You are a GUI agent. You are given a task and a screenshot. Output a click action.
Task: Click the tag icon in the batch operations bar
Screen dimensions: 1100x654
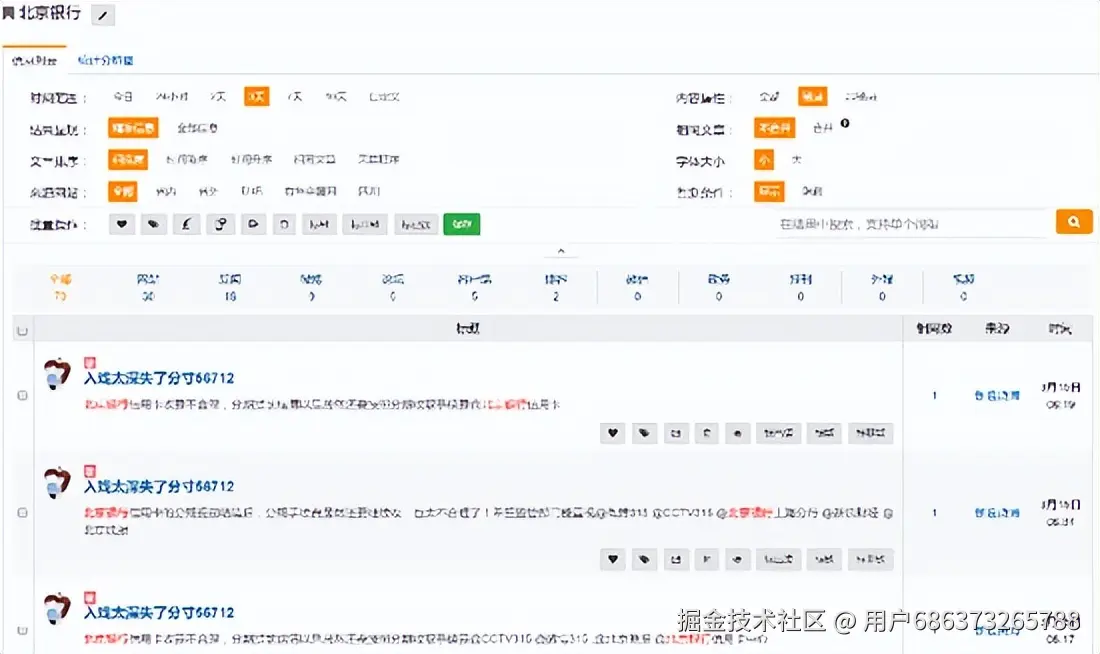(153, 225)
